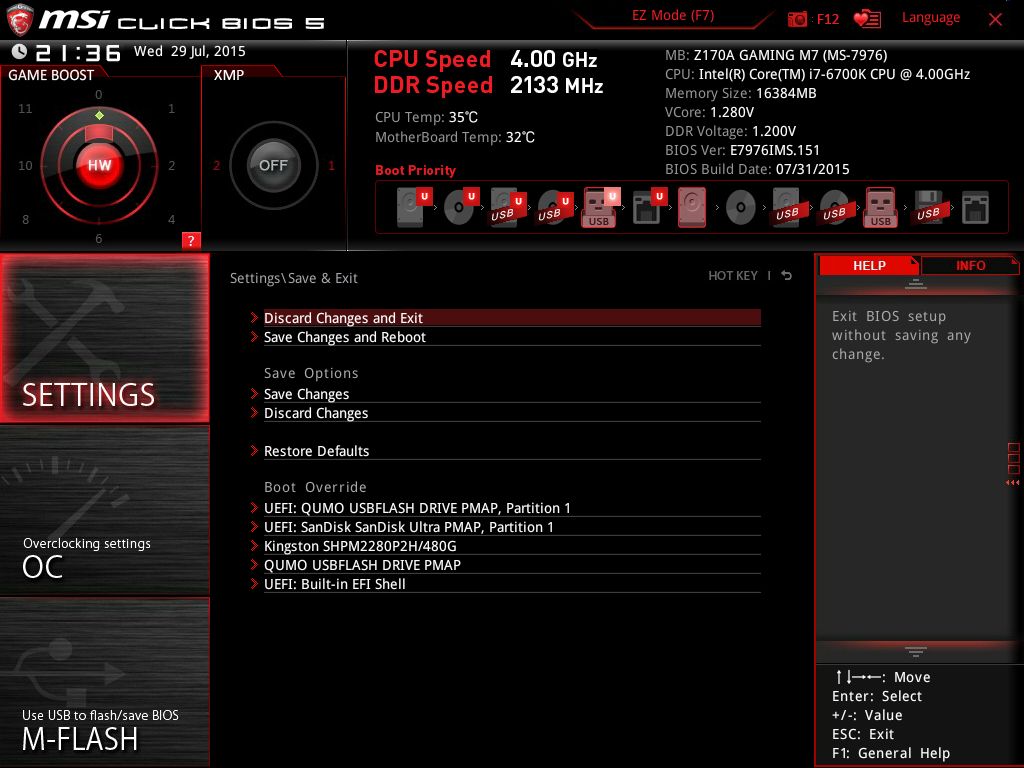Select the highlighted legacy hard disk boot icon
Viewport: 1024px width, 768px height.
[692, 207]
